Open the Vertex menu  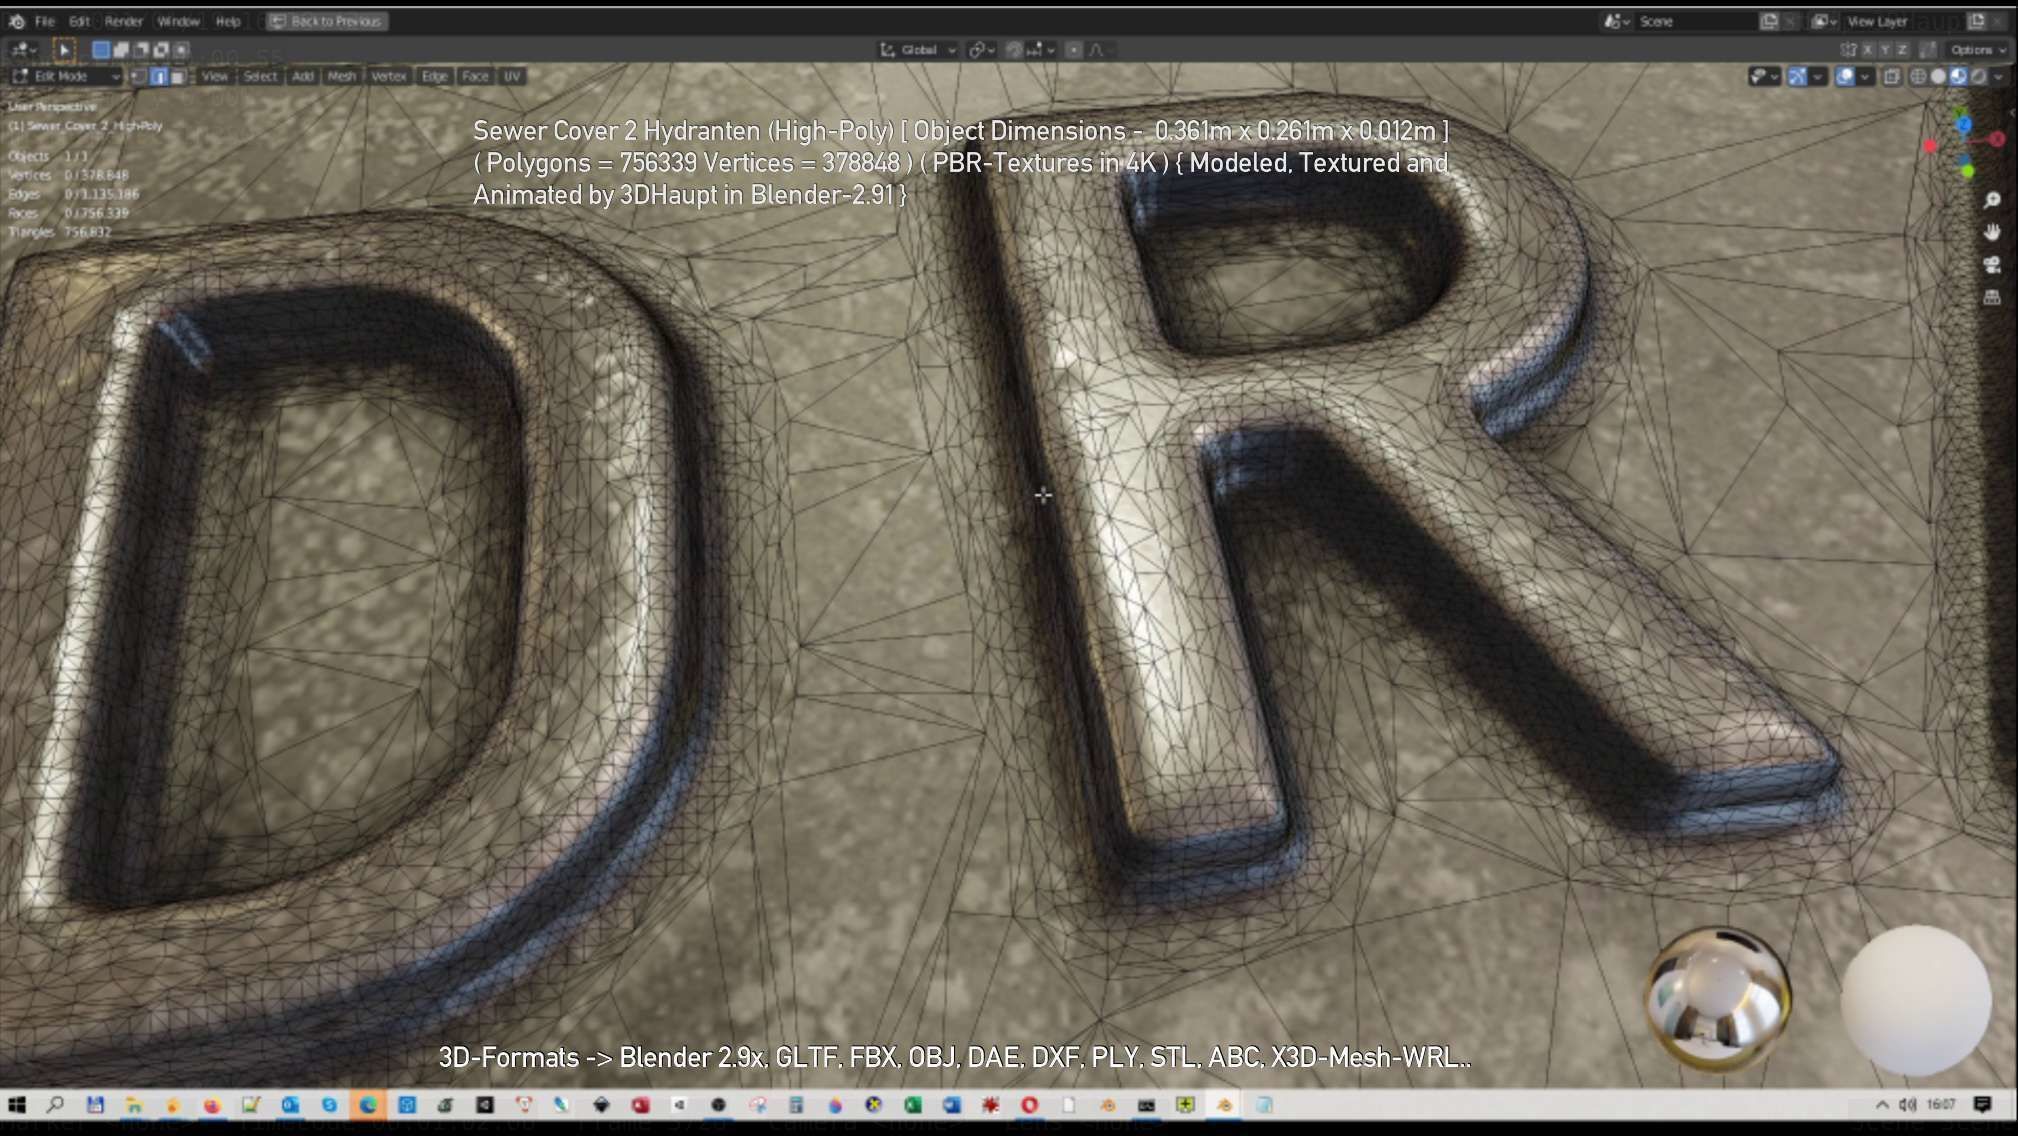pos(388,76)
